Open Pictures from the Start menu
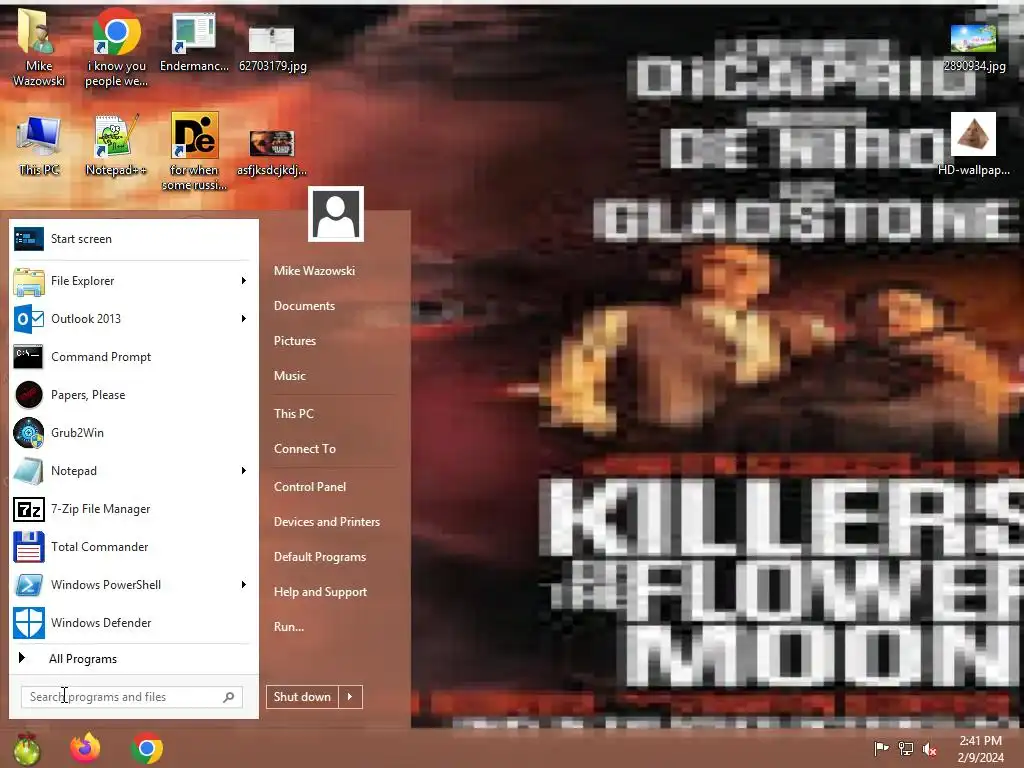The height and width of the screenshot is (768, 1024). point(295,341)
